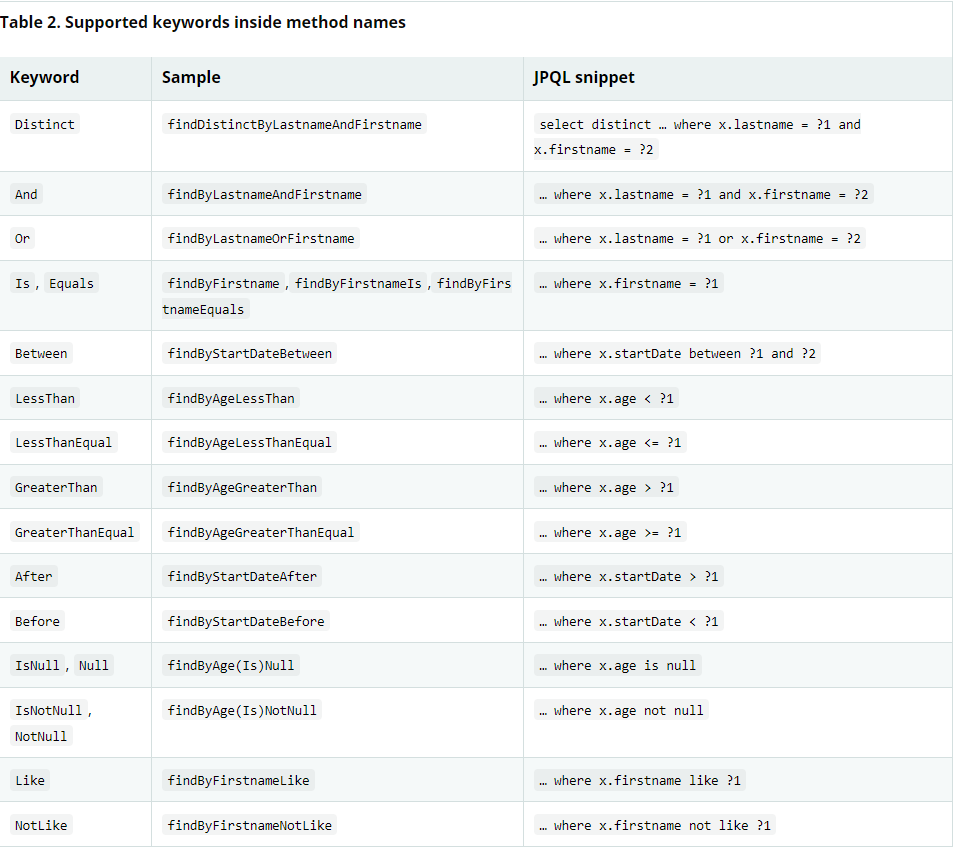The width and height of the screenshot is (958, 847).
Task: Click the JPQL snippet column header
Action: tap(584, 78)
